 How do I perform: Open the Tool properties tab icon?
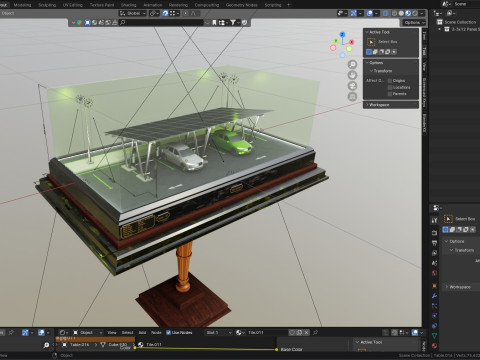[x=434, y=220]
